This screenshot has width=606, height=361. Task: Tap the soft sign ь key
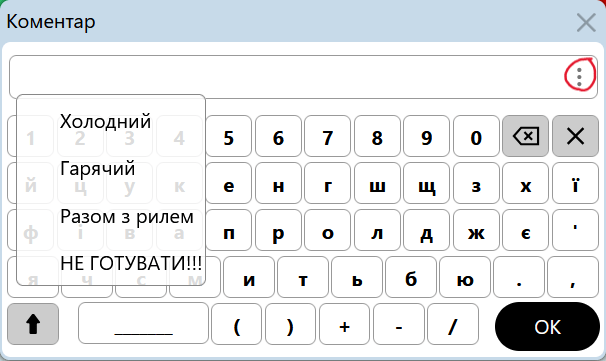pyautogui.click(x=357, y=277)
